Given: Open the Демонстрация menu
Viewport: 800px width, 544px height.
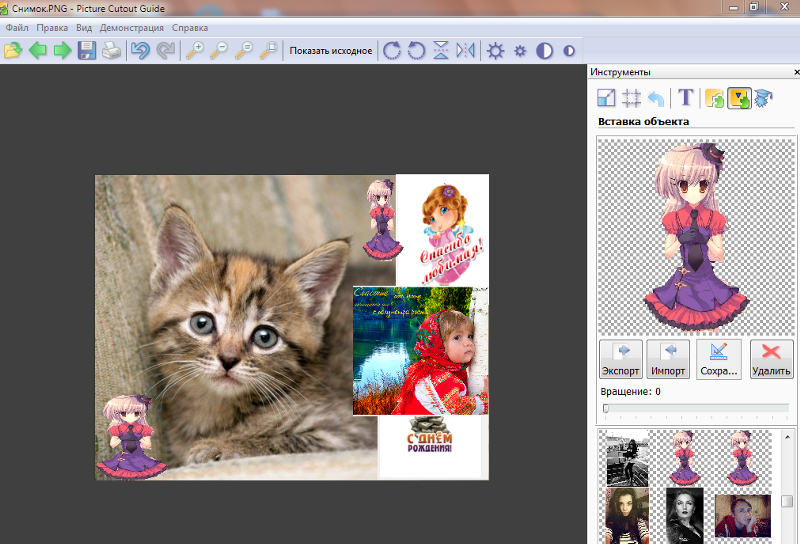Looking at the screenshot, I should (132, 28).
